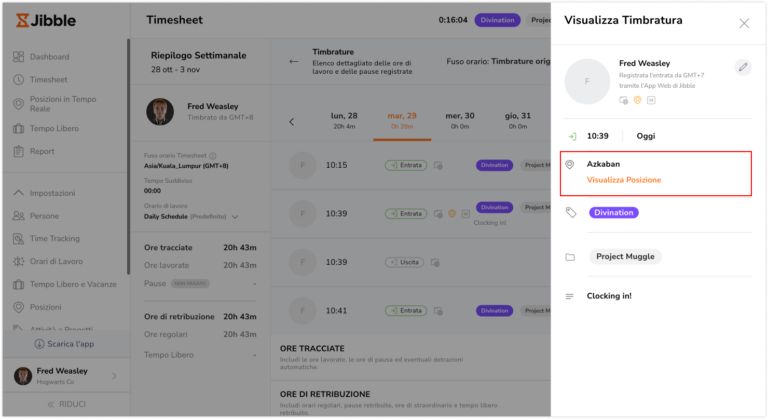Screen dimensions: 768x419
Task: Click the 'ORE TRACCIATE' section heading
Action: tap(312, 348)
